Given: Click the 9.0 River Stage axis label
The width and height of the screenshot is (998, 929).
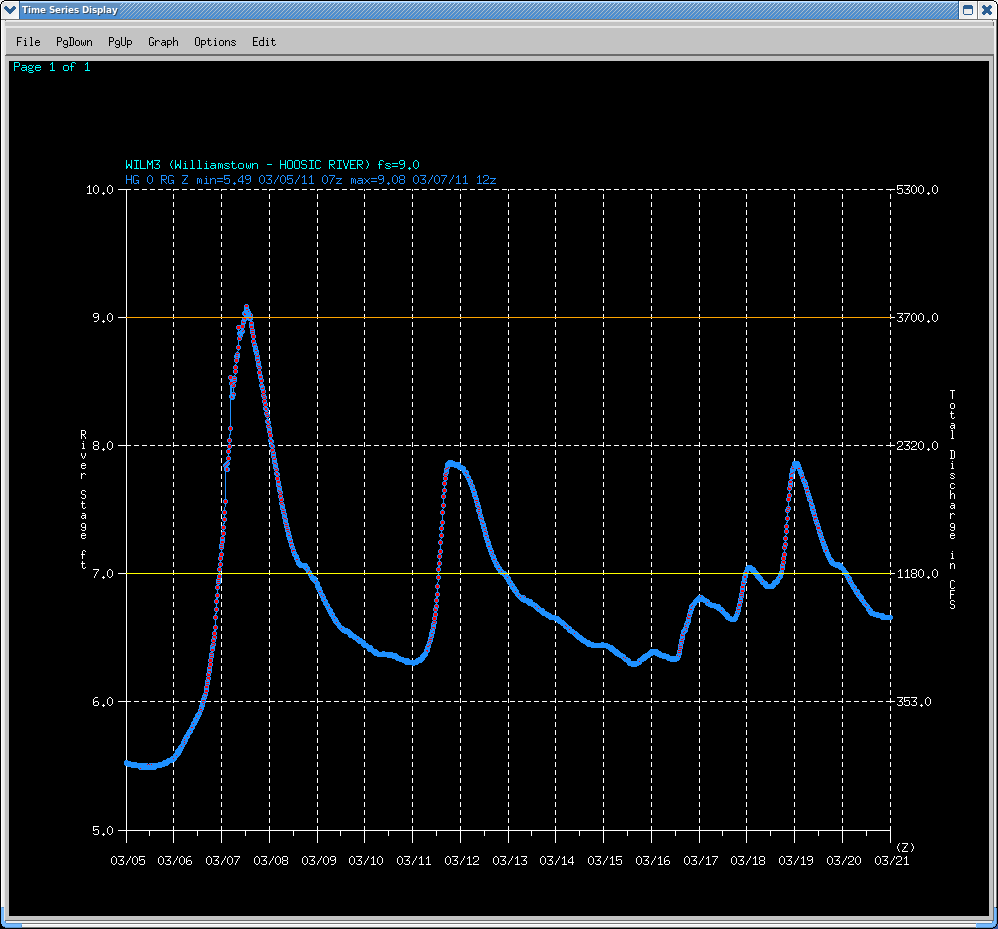Looking at the screenshot, I should tap(103, 318).
